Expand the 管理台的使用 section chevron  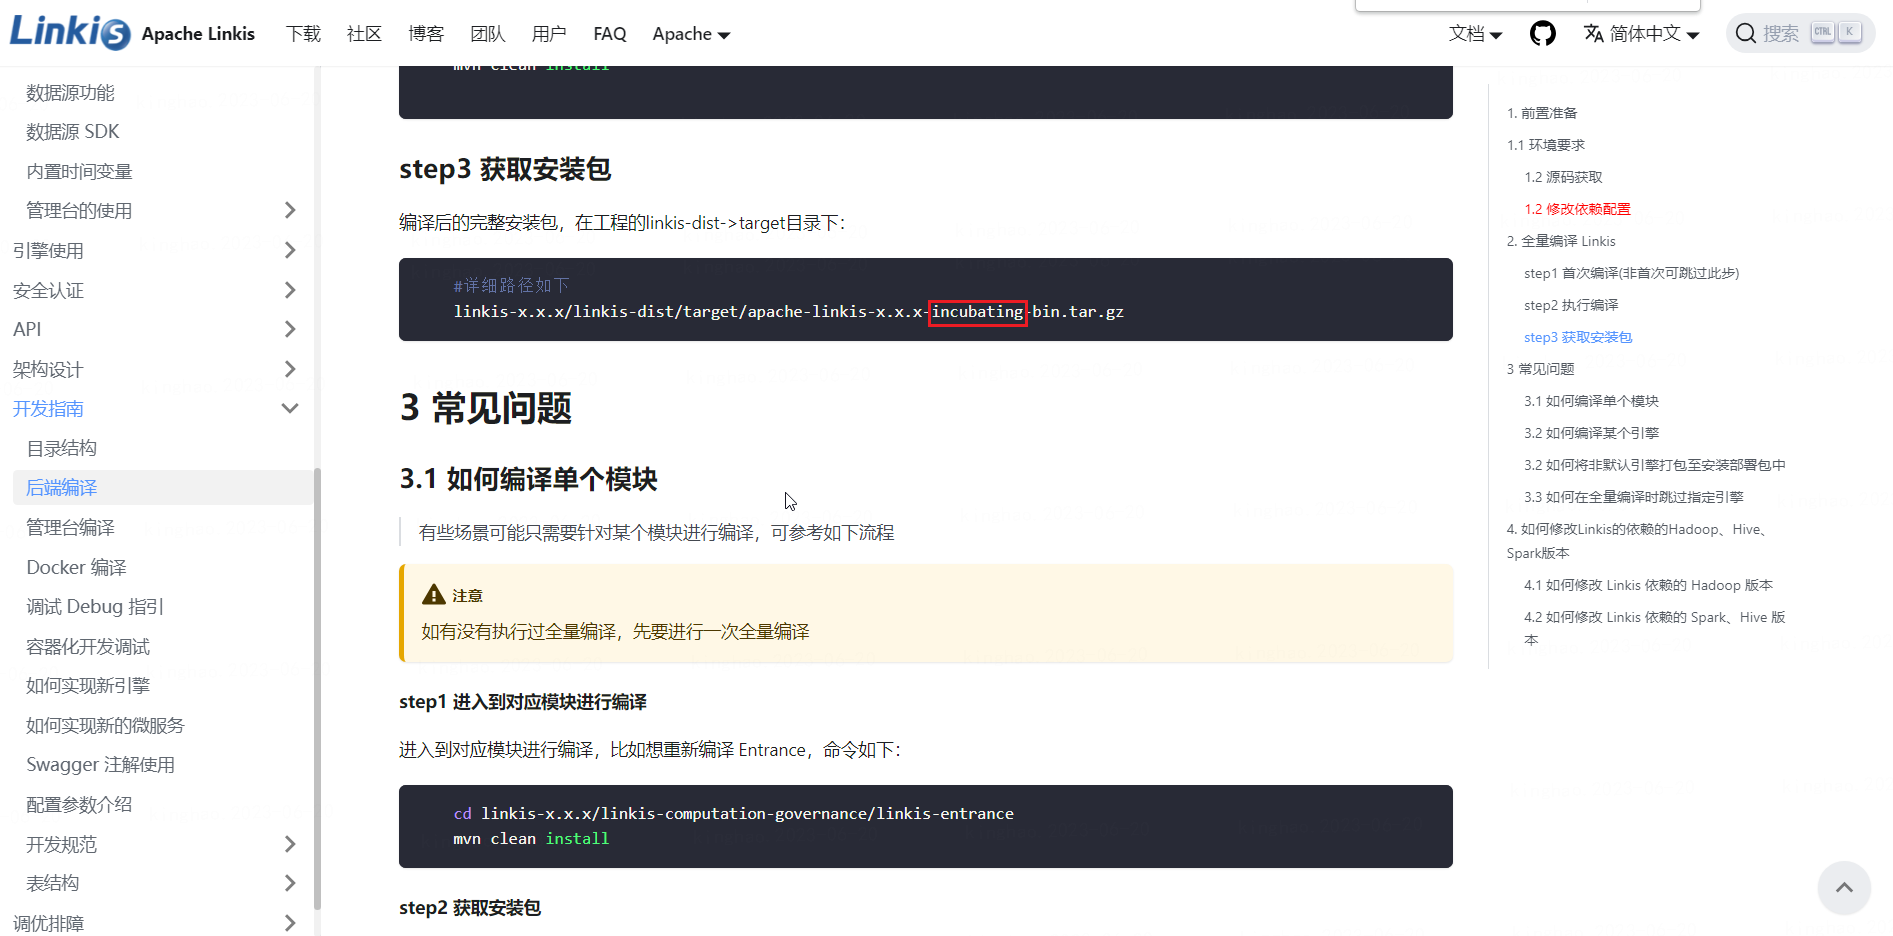point(290,210)
